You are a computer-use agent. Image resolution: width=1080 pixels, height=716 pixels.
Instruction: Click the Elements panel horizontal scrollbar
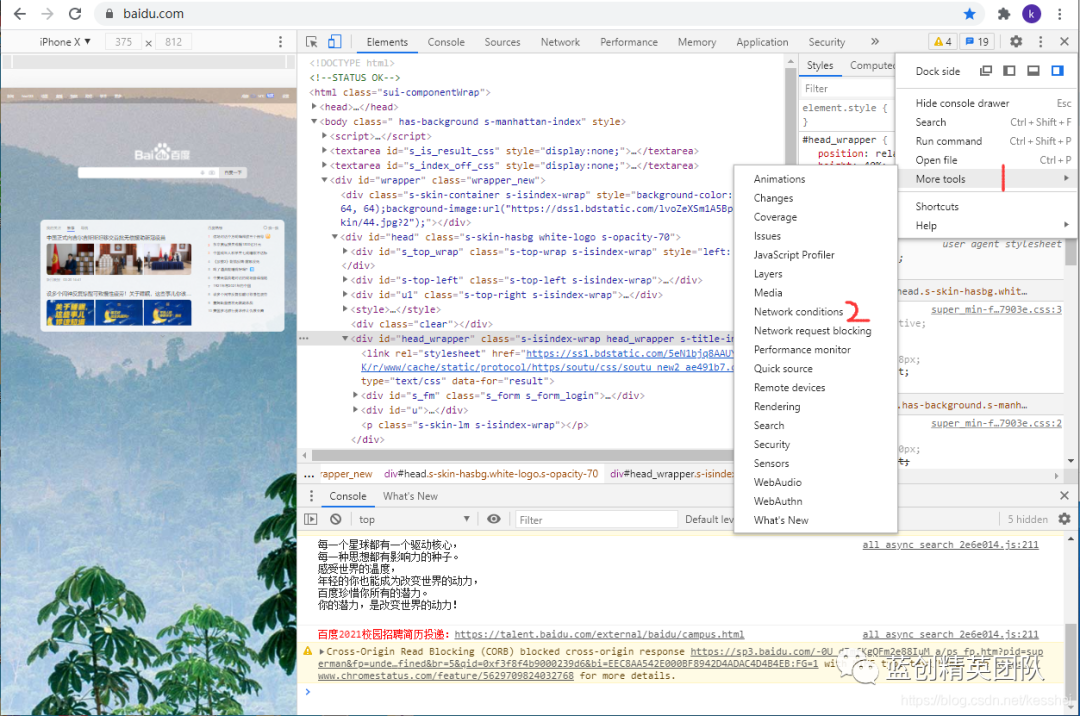522,455
